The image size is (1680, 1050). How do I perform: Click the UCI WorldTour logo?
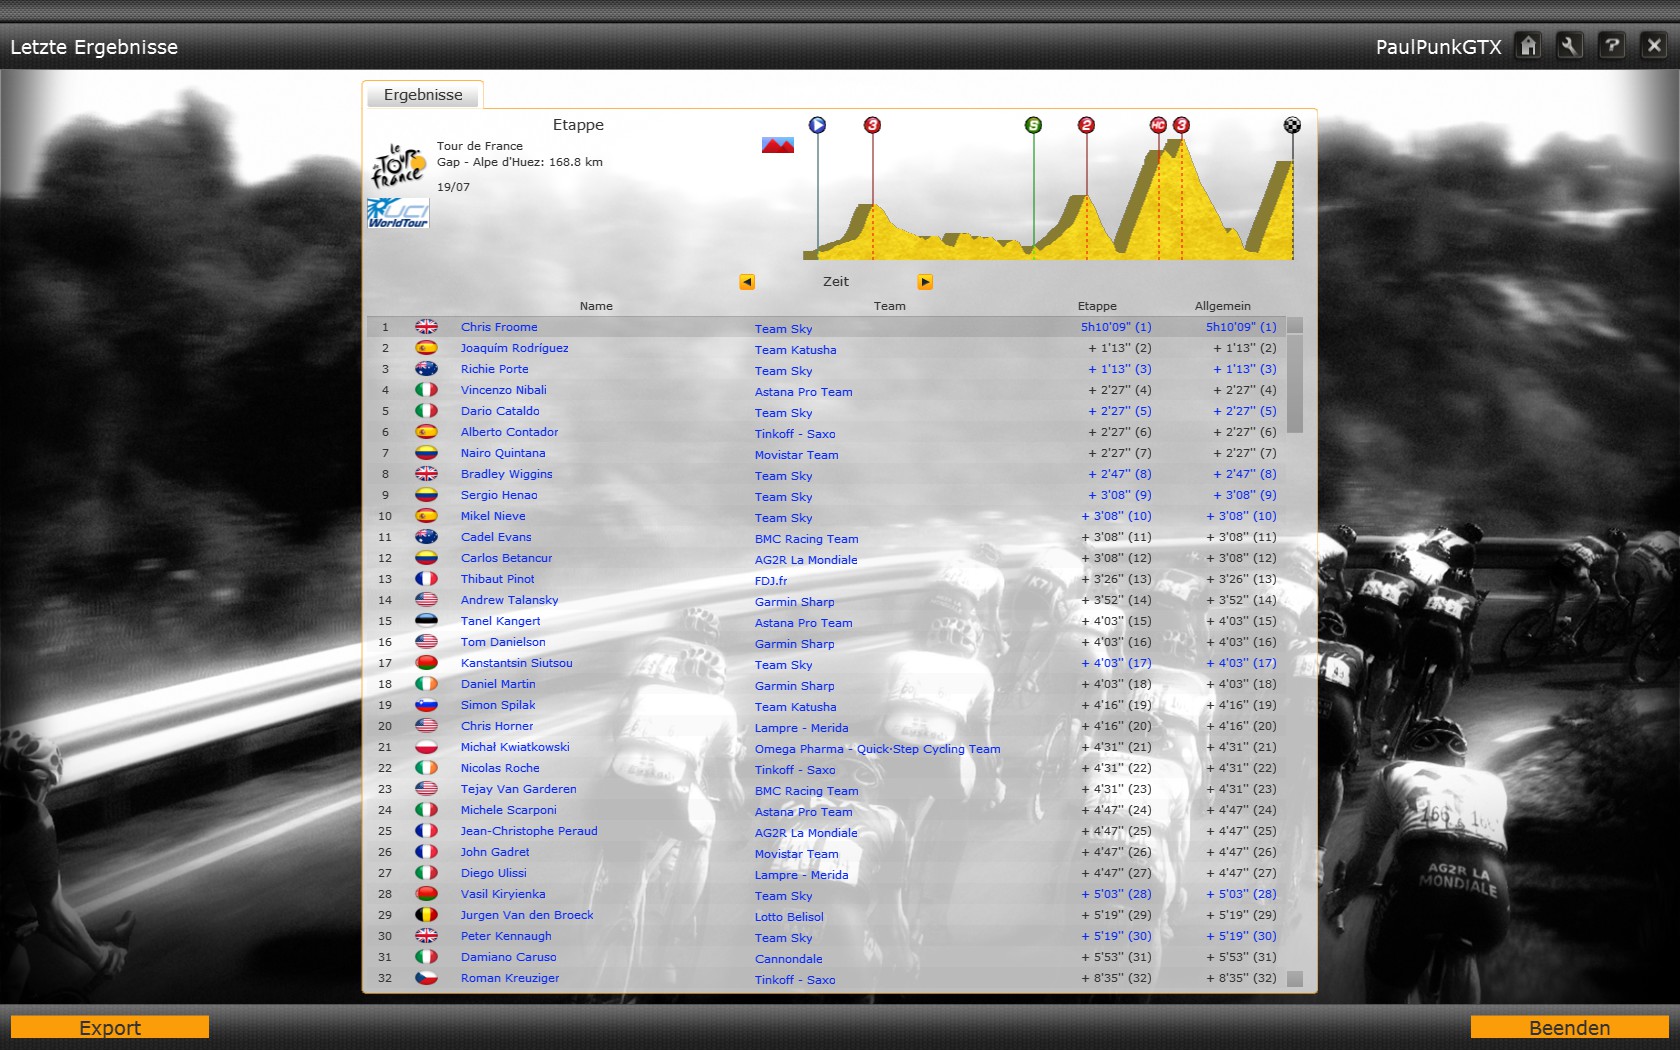398,213
